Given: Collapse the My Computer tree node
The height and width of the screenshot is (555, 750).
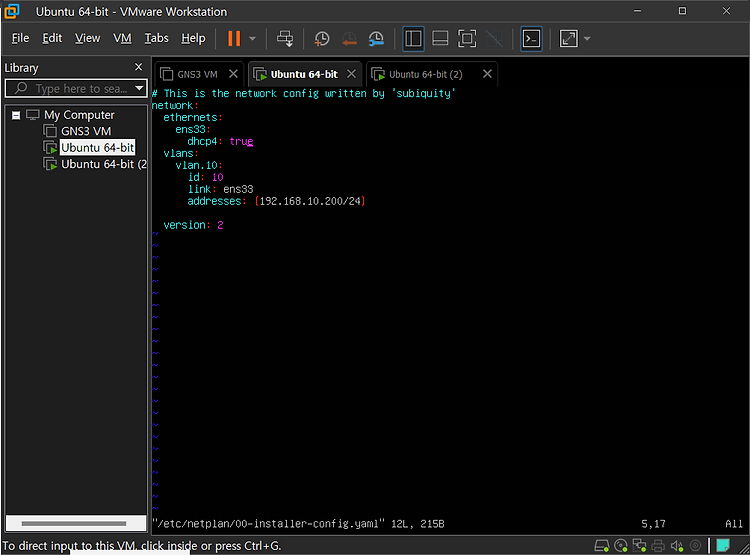Looking at the screenshot, I should (x=16, y=115).
